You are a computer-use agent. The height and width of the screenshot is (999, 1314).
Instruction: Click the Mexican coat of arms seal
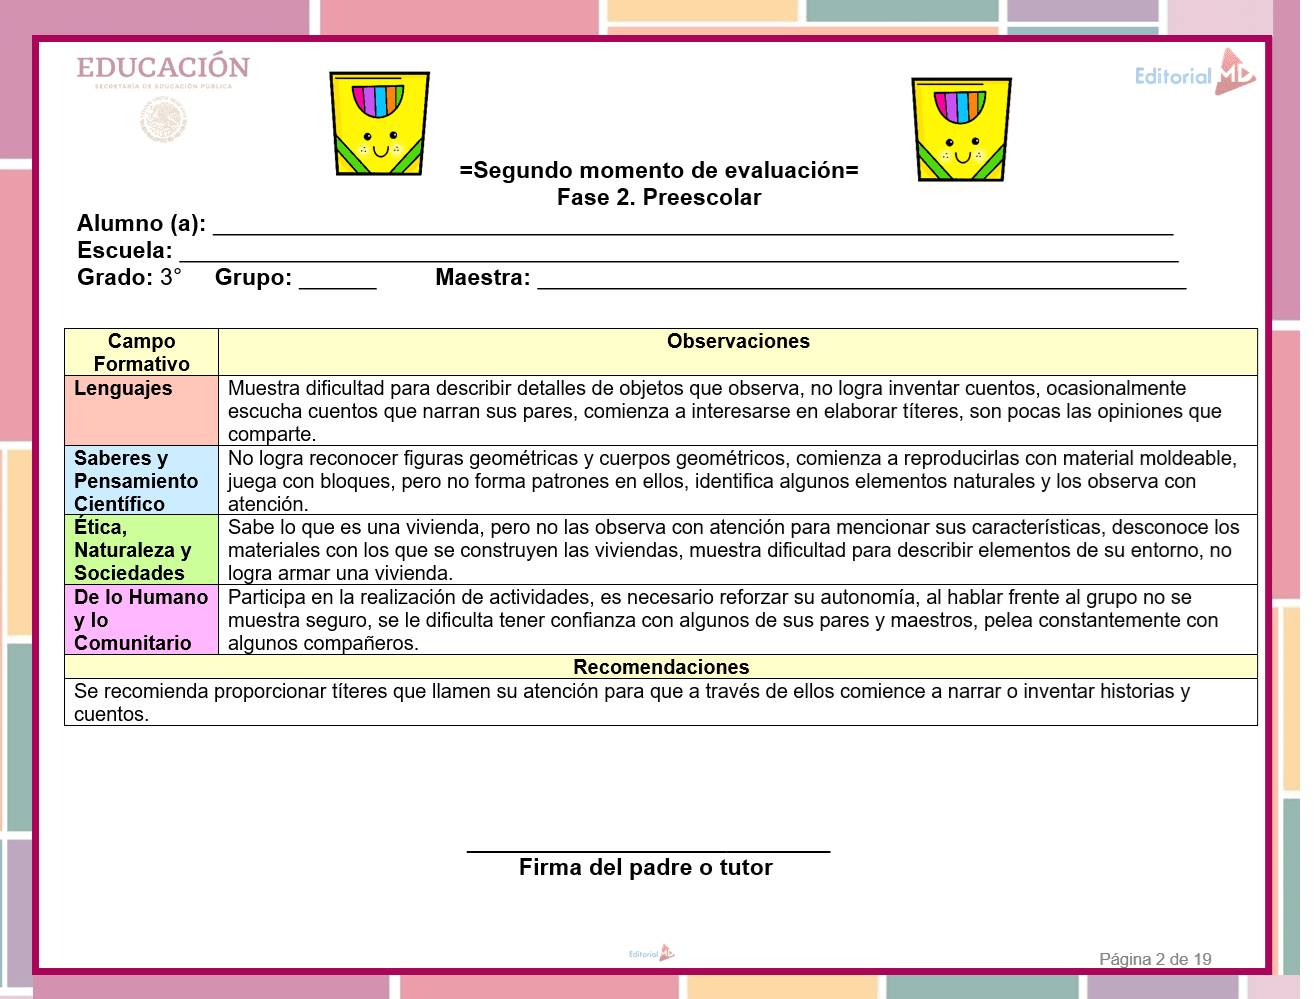pyautogui.click(x=163, y=121)
